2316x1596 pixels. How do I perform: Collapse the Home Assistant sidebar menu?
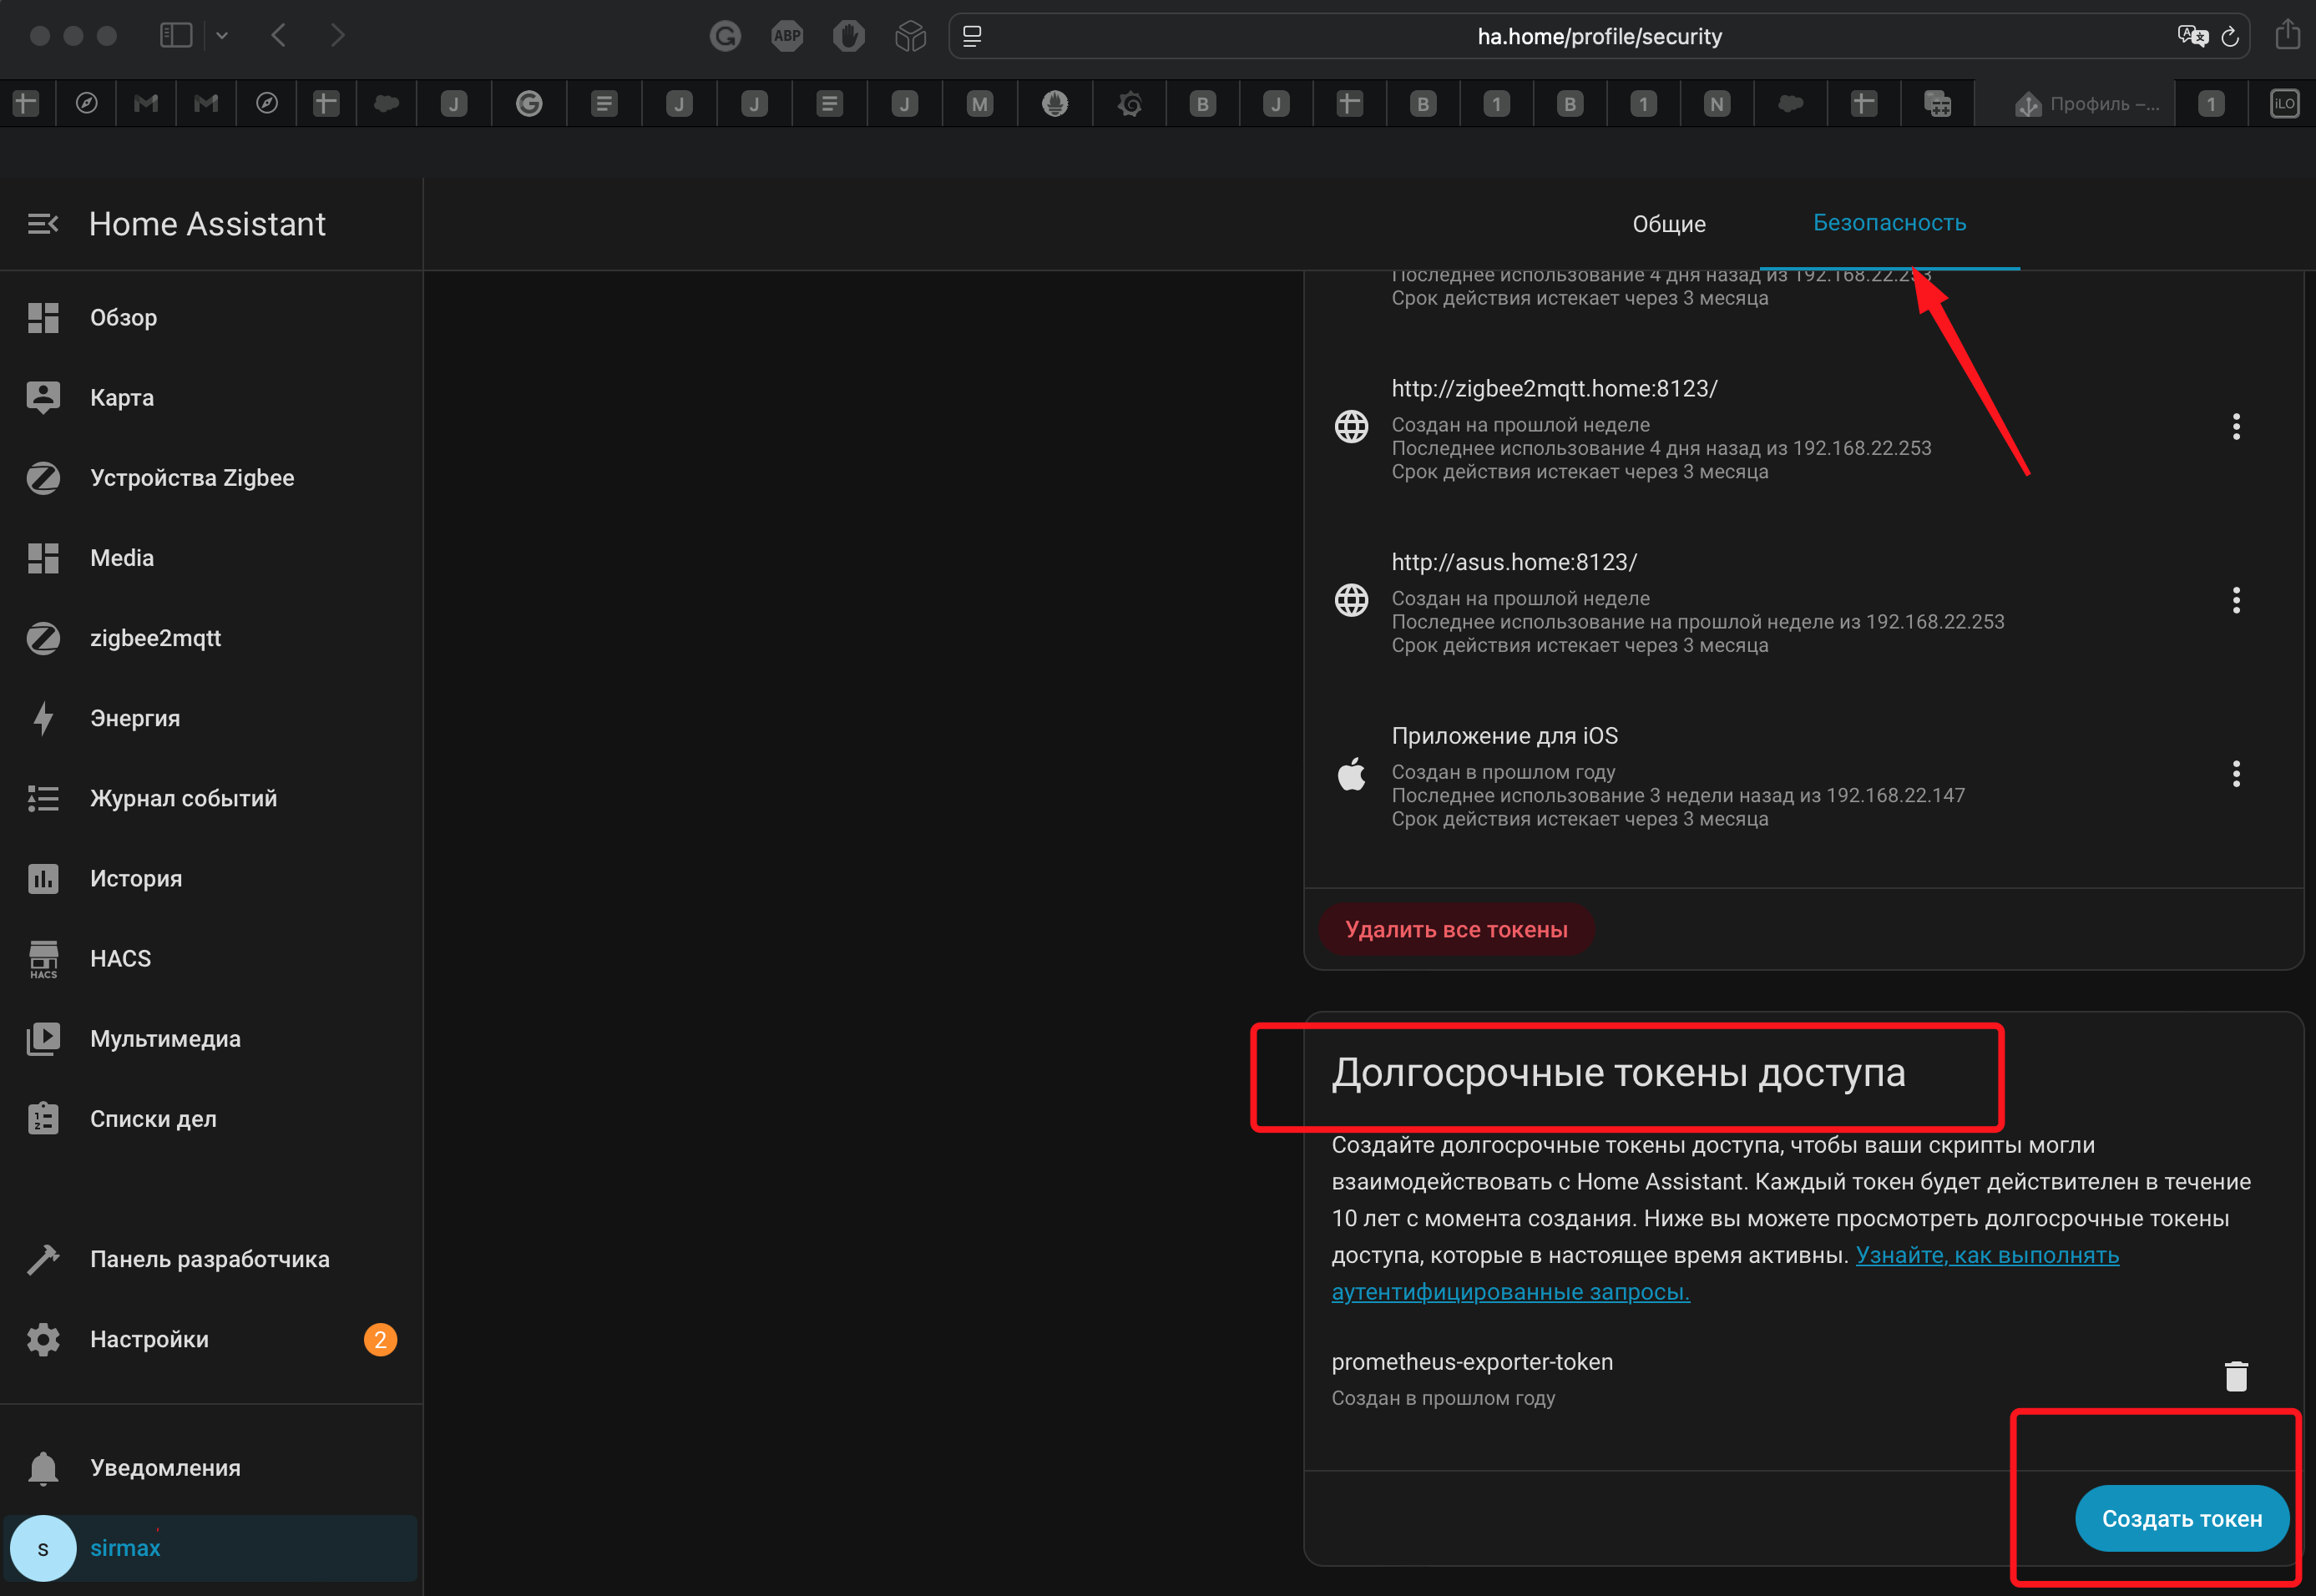(x=43, y=224)
